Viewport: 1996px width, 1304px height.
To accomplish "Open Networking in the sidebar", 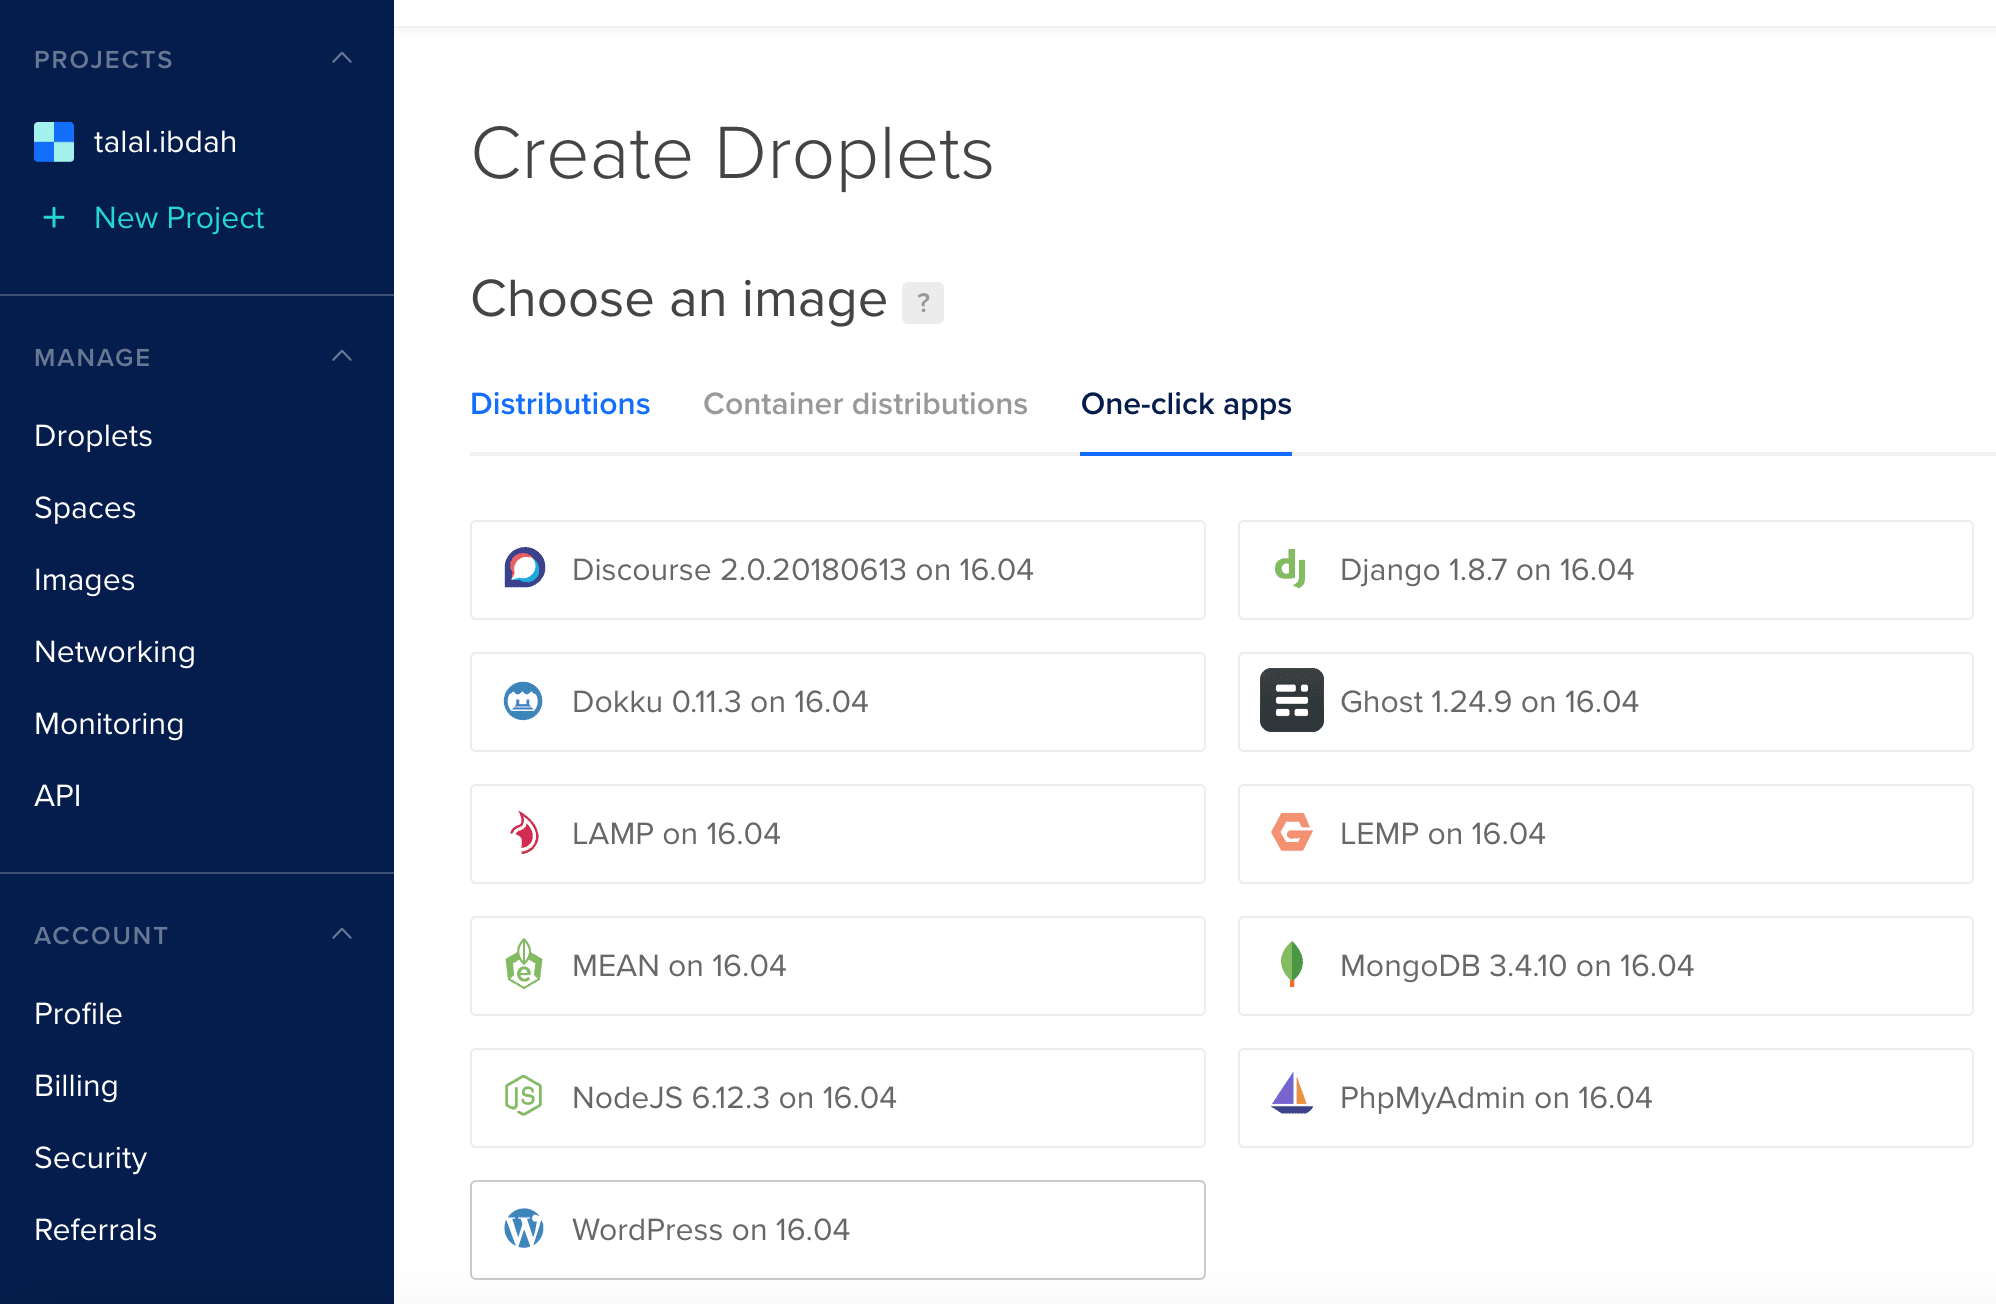I will tap(115, 652).
